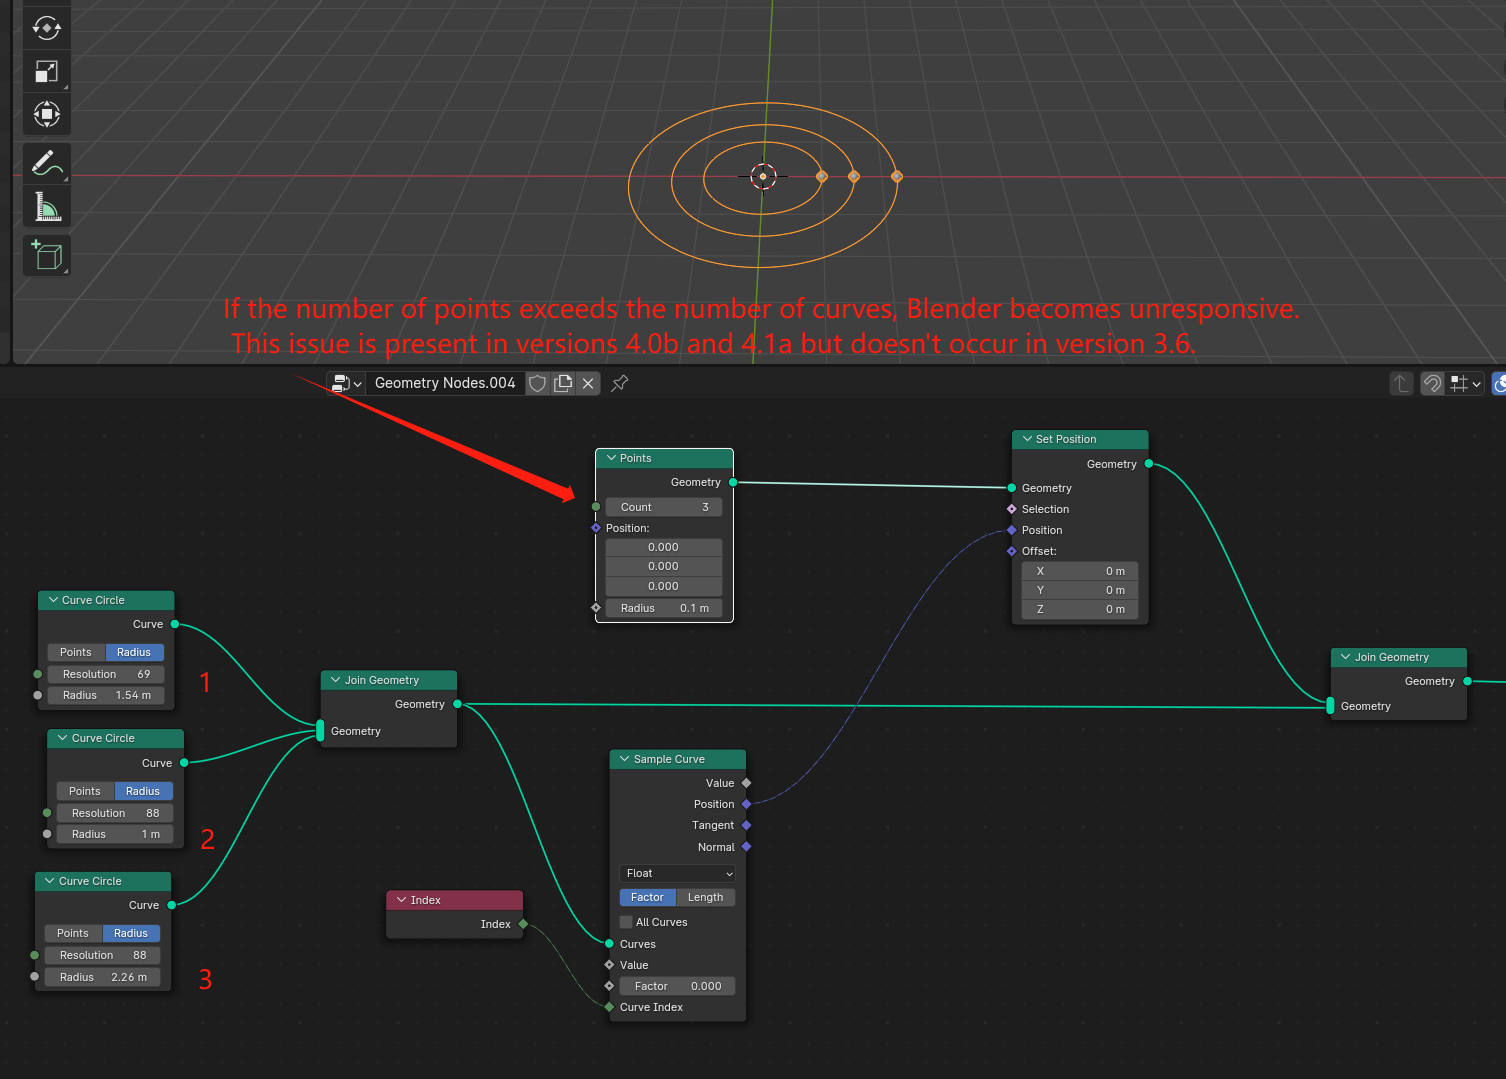Activate the Measure ruler tool

point(47,207)
